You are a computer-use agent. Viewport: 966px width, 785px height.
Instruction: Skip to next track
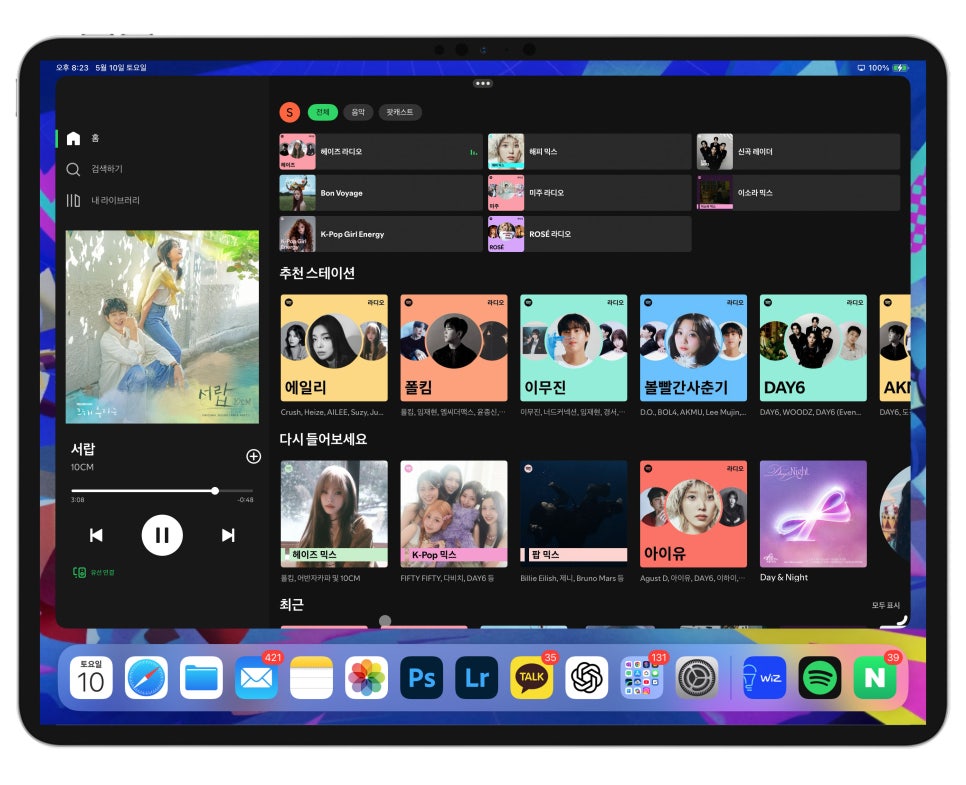[229, 535]
